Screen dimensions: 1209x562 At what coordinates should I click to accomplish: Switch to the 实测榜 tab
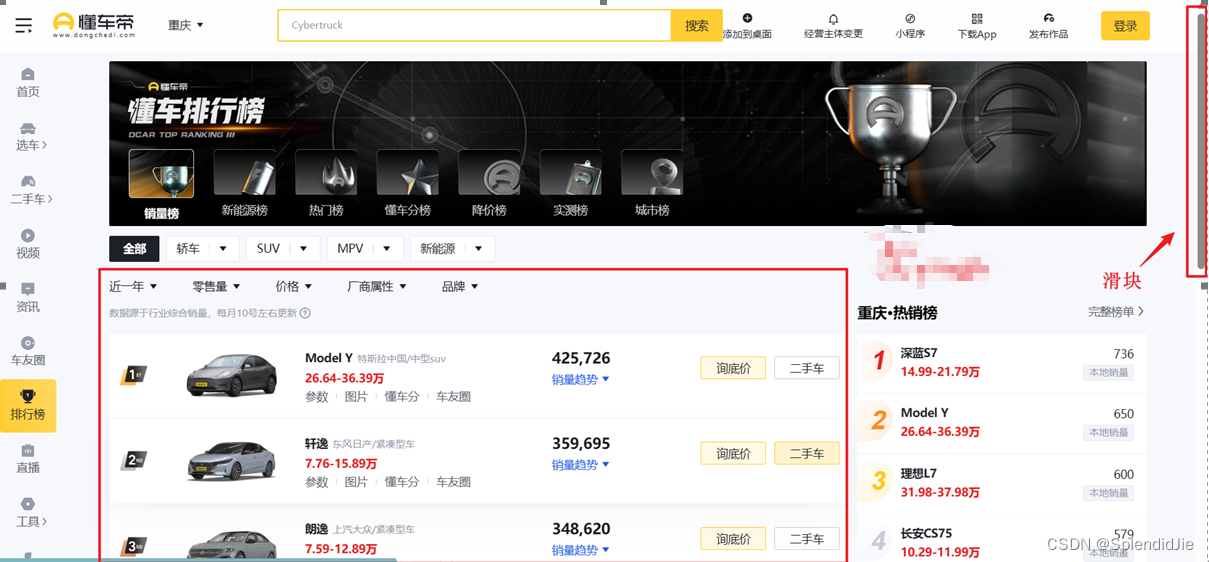570,184
